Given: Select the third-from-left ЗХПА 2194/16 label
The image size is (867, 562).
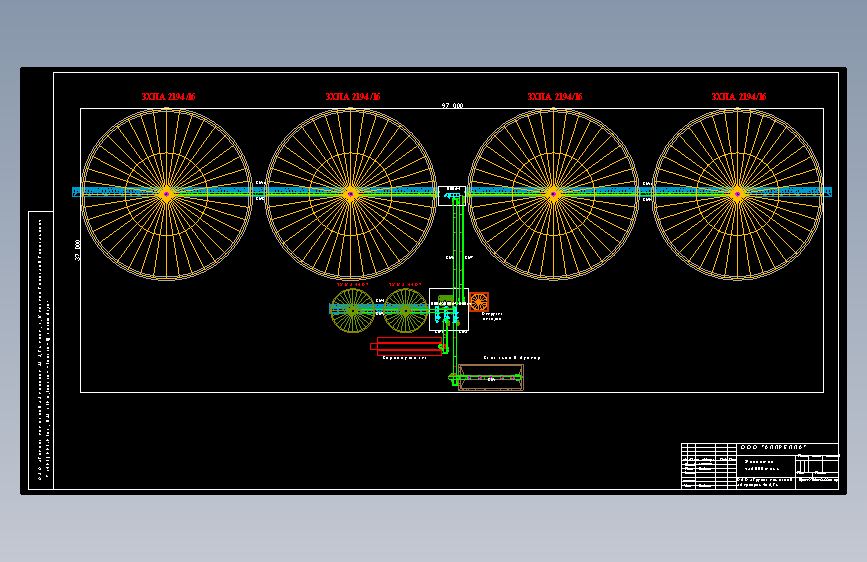Looking at the screenshot, I should pyautogui.click(x=555, y=97).
